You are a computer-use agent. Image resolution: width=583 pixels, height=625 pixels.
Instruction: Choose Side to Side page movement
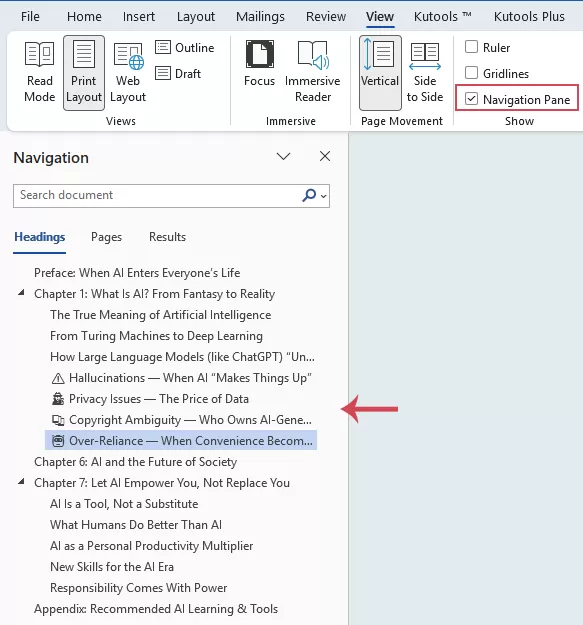pyautogui.click(x=425, y=72)
